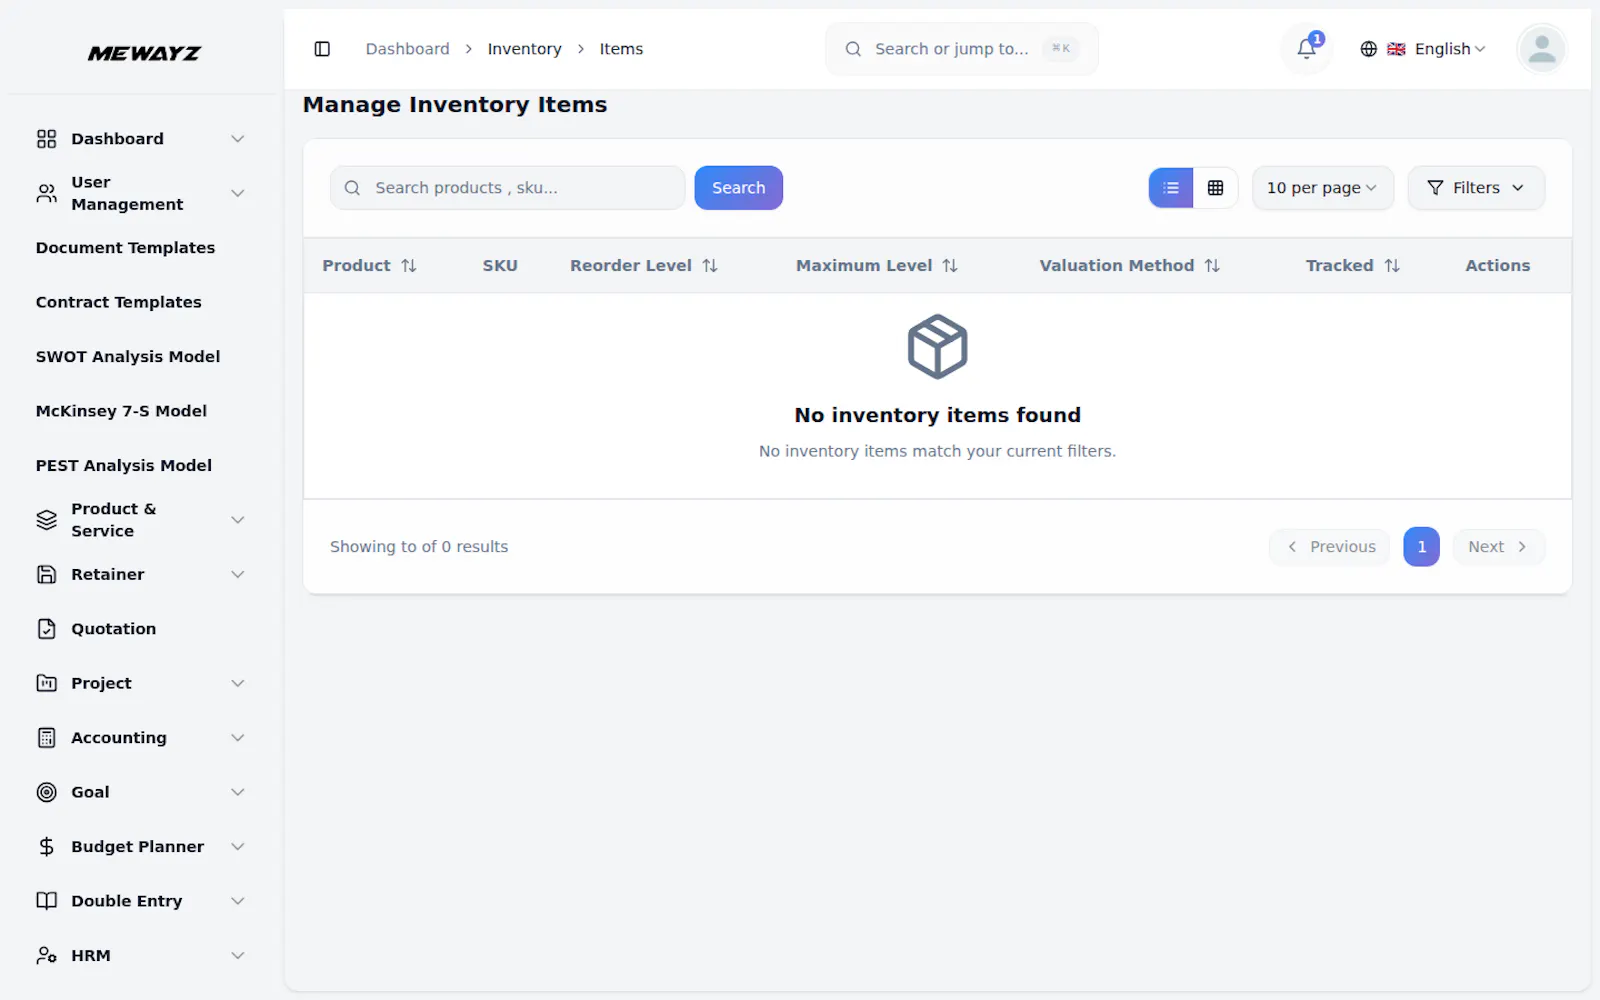
Task: Select page 1 in pagination
Action: click(x=1421, y=547)
